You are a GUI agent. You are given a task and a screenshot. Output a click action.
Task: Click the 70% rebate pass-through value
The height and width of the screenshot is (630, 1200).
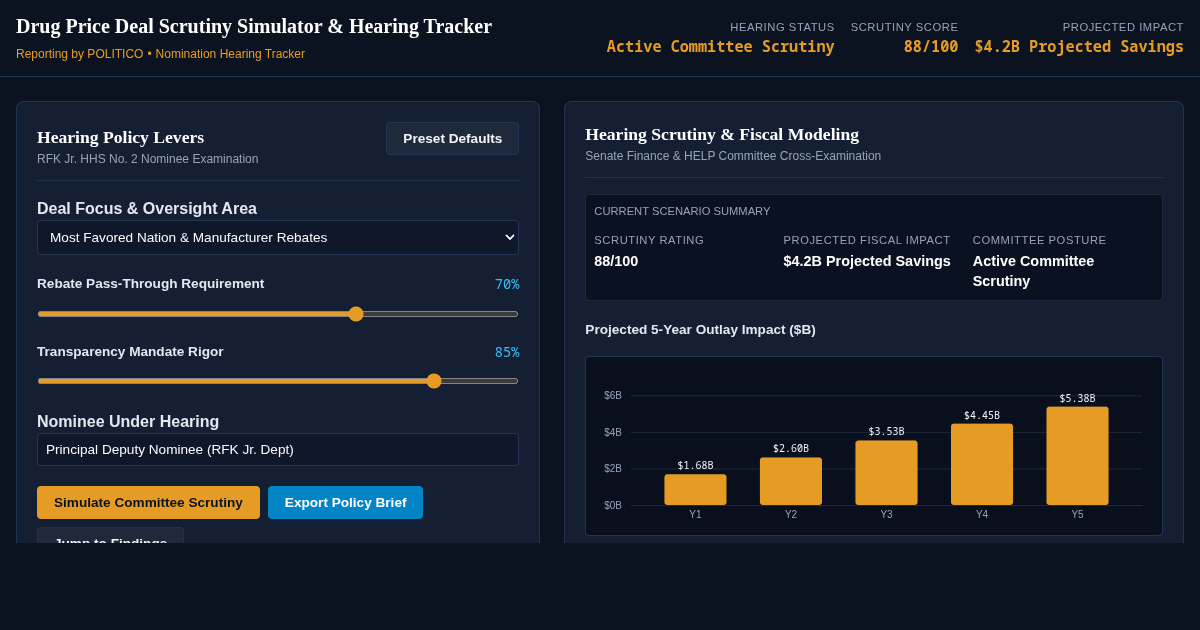[x=507, y=284]
